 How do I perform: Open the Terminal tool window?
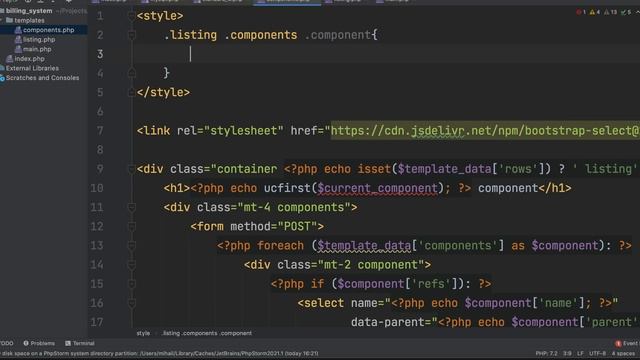point(80,344)
